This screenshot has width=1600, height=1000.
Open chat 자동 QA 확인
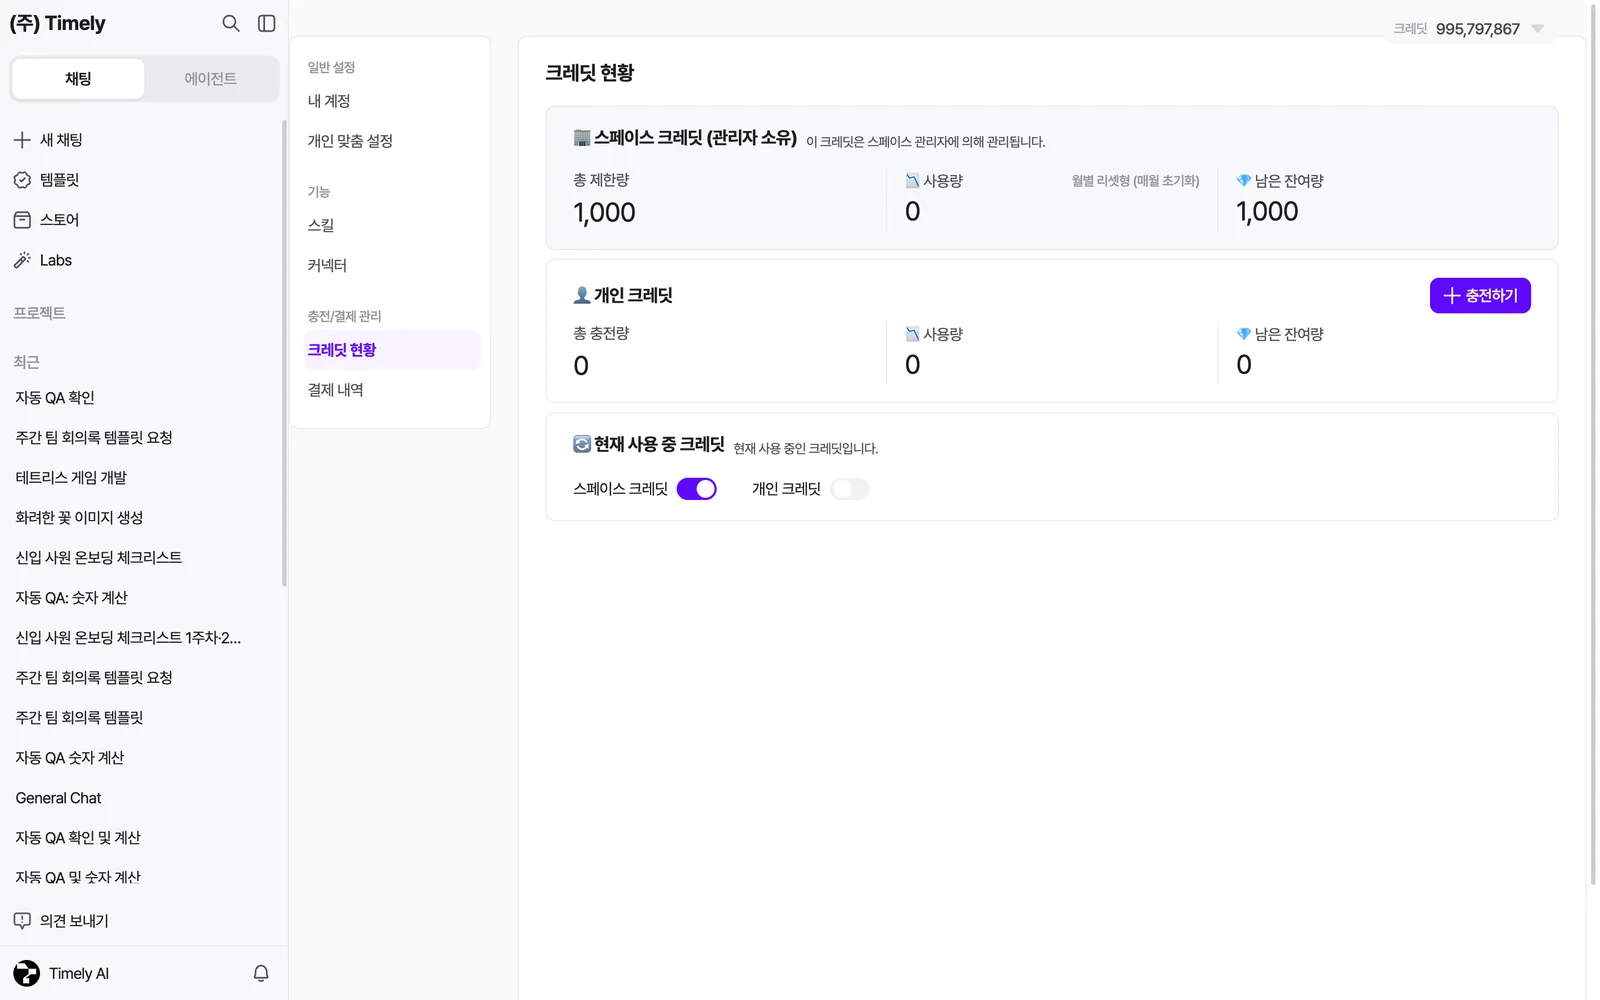click(x=55, y=398)
